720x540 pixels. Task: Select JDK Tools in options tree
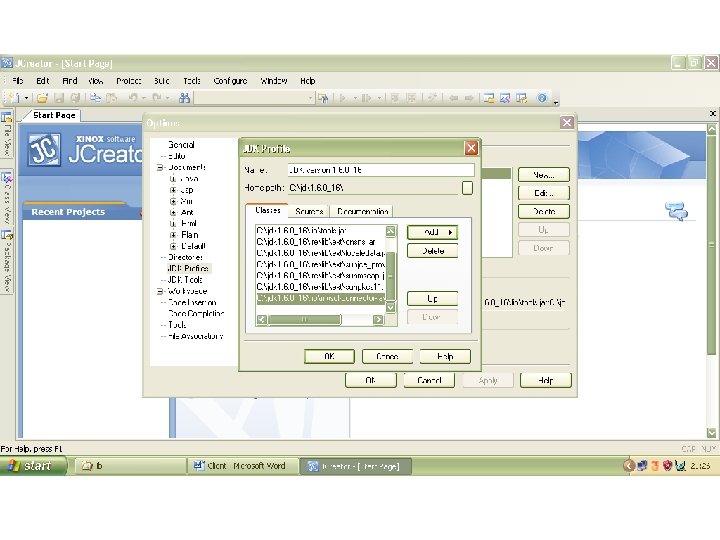point(185,280)
